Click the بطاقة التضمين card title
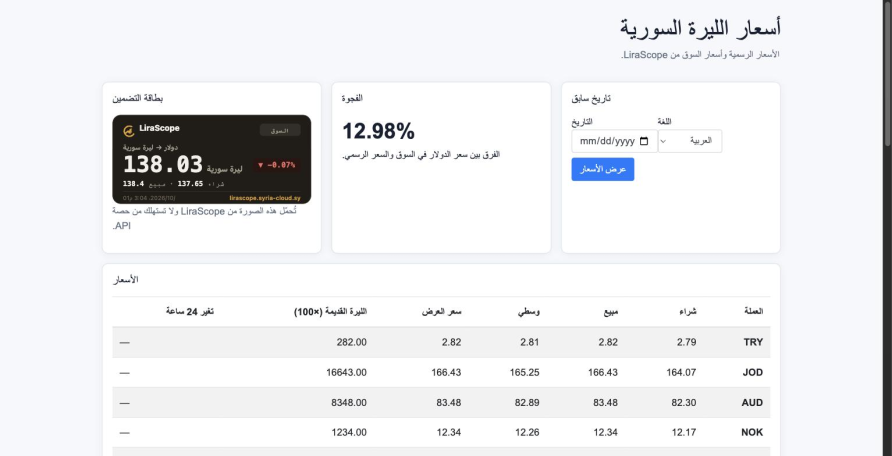Screen dimensions: 892x456 coord(138,98)
